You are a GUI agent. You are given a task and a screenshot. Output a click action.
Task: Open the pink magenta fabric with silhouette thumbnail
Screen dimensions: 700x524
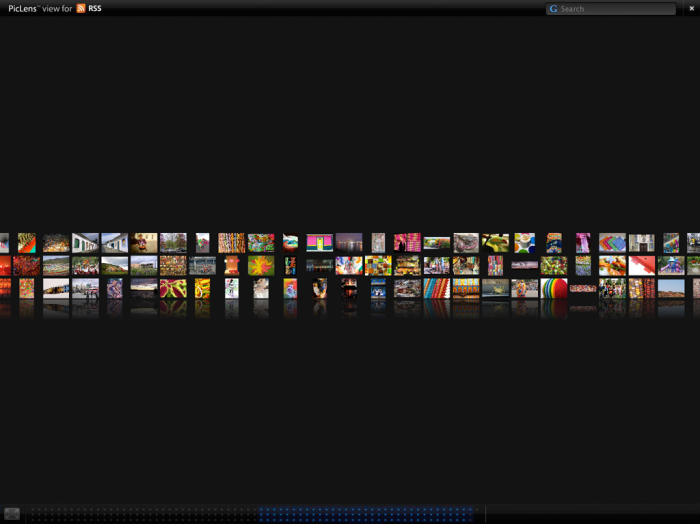click(x=407, y=243)
